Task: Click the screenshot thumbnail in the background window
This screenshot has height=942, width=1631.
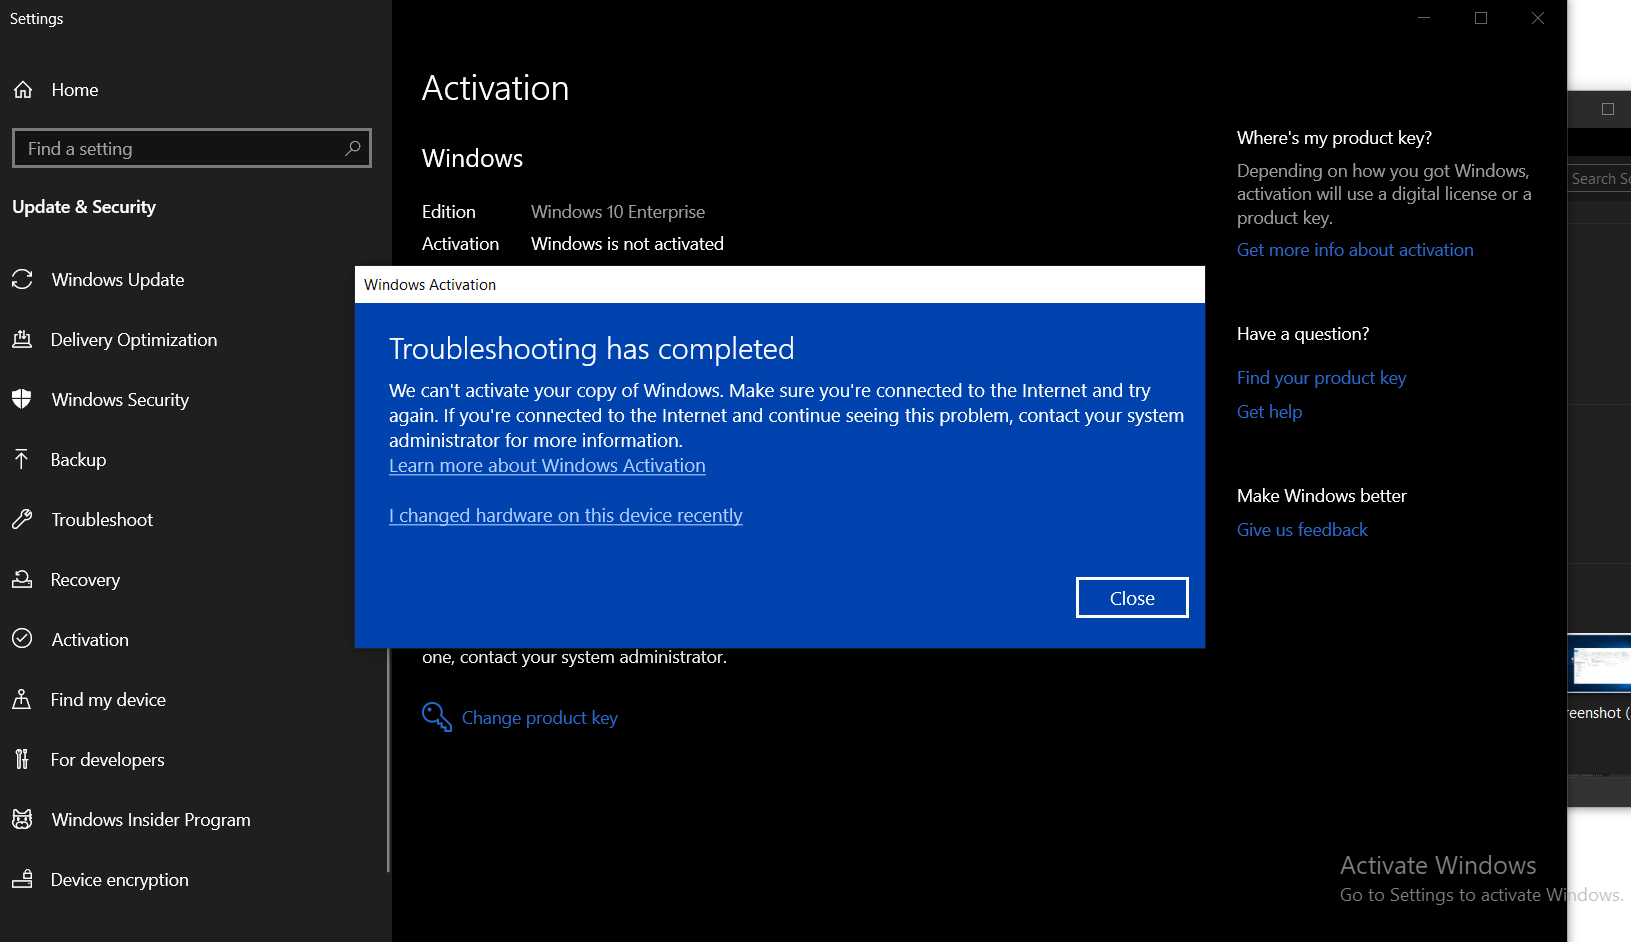Action: pos(1600,664)
